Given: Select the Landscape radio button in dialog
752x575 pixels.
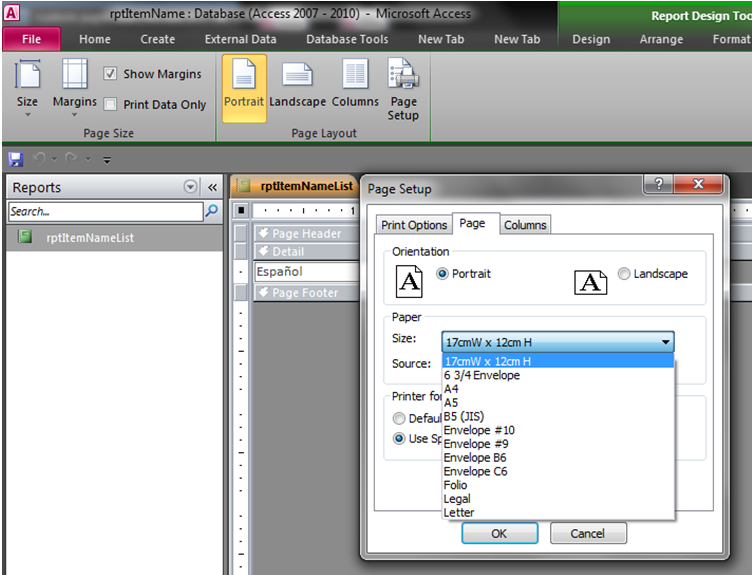Looking at the screenshot, I should coord(623,273).
